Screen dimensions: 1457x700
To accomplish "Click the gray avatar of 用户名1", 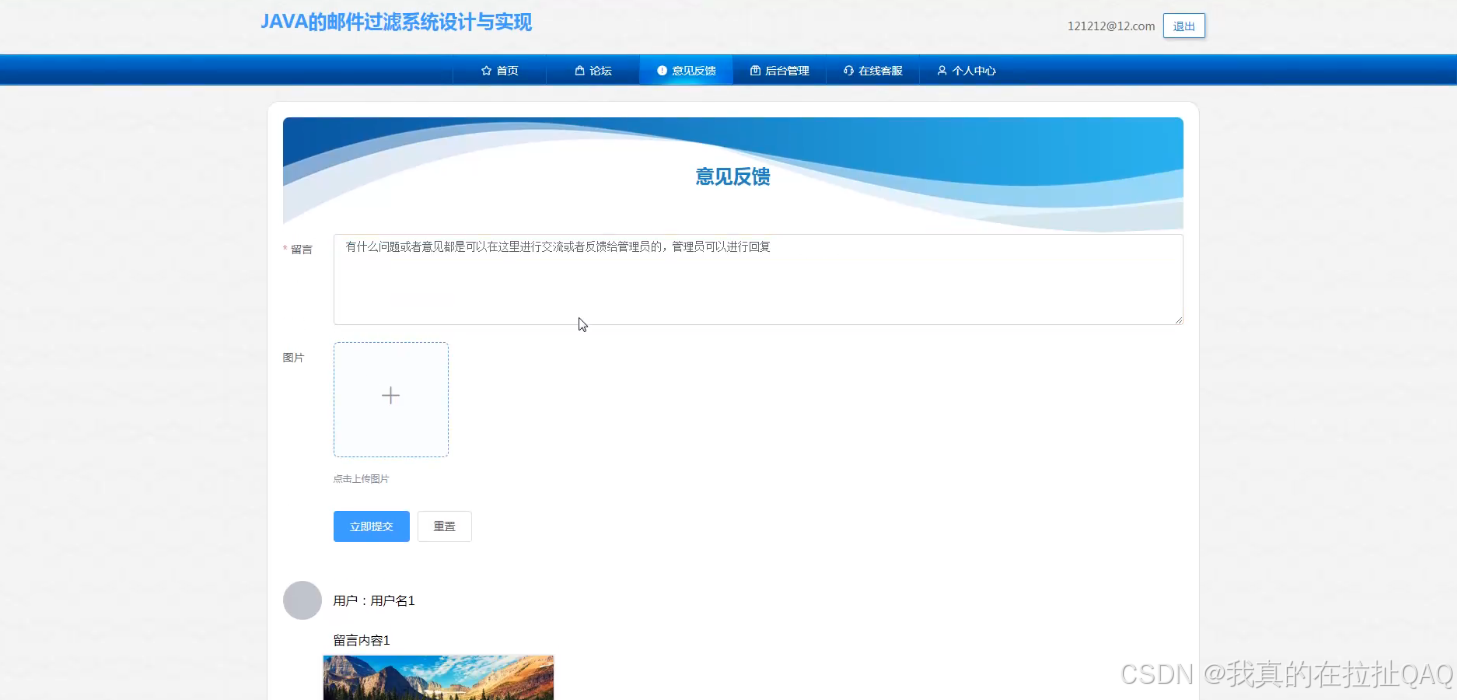I will [303, 600].
